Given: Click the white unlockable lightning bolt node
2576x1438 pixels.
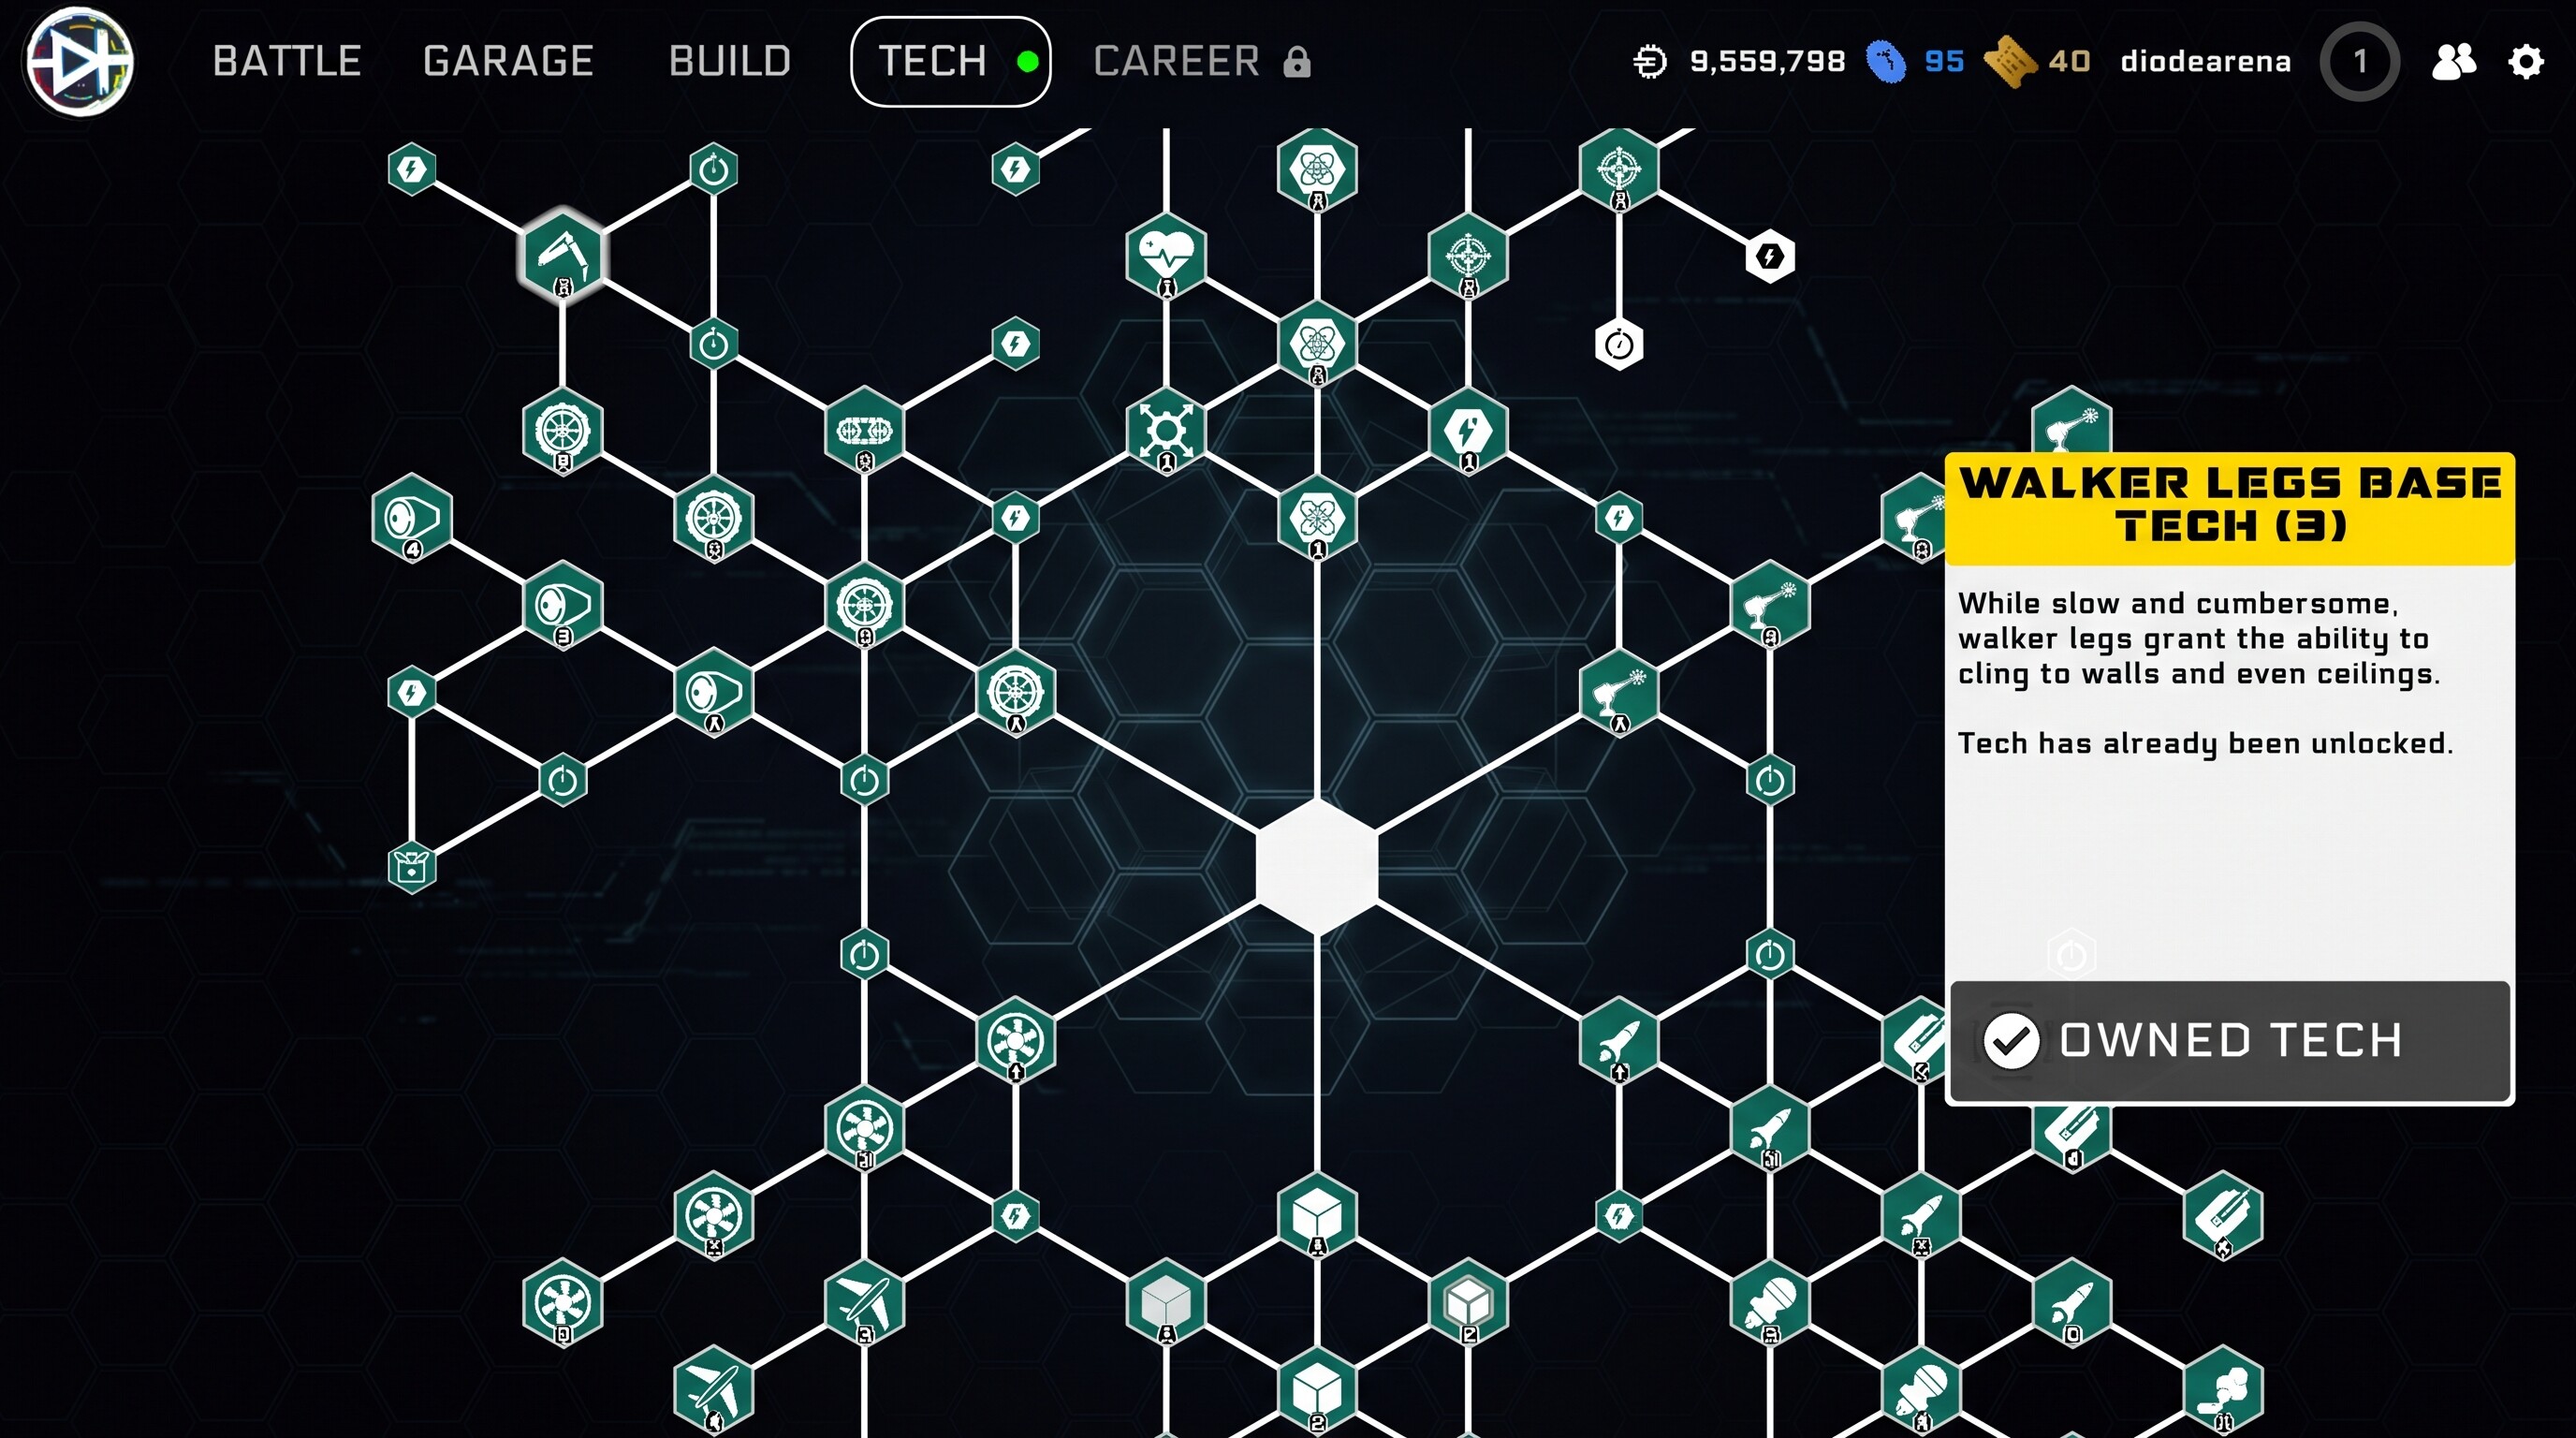Looking at the screenshot, I should click(x=1770, y=257).
